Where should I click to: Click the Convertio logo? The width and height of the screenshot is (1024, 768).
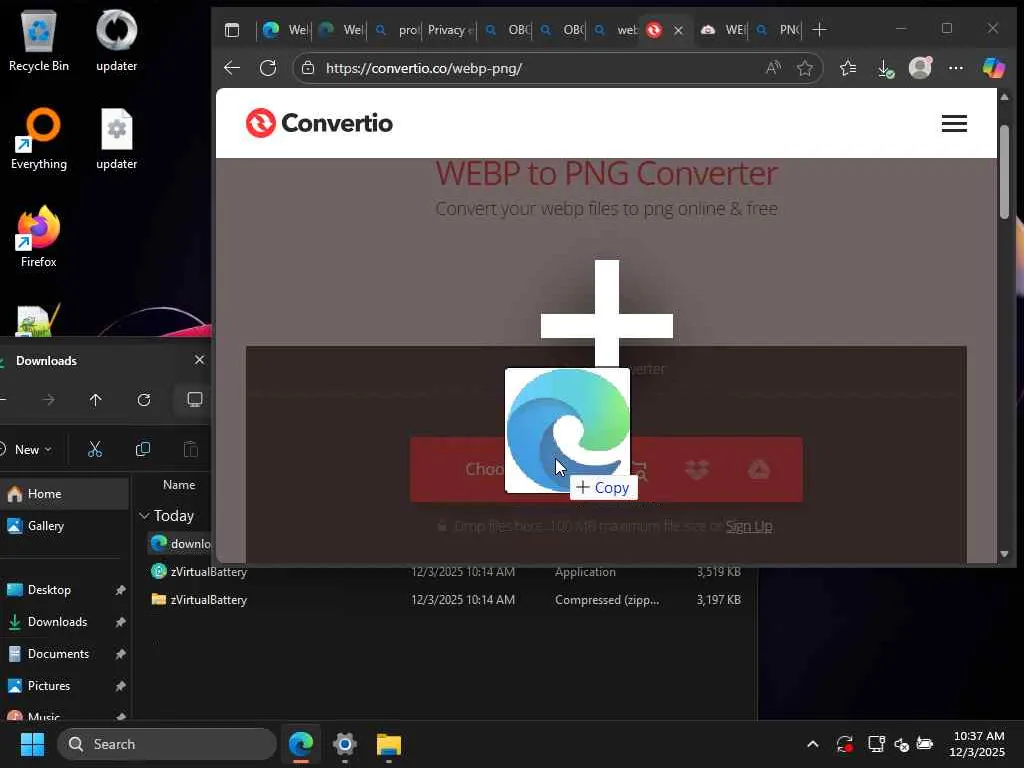pos(319,123)
